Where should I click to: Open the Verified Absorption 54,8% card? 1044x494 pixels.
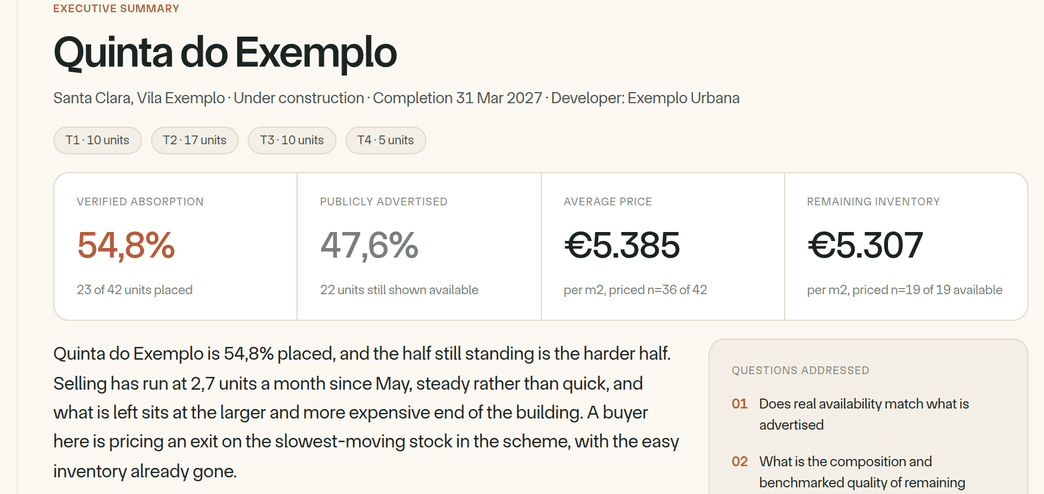coord(176,246)
